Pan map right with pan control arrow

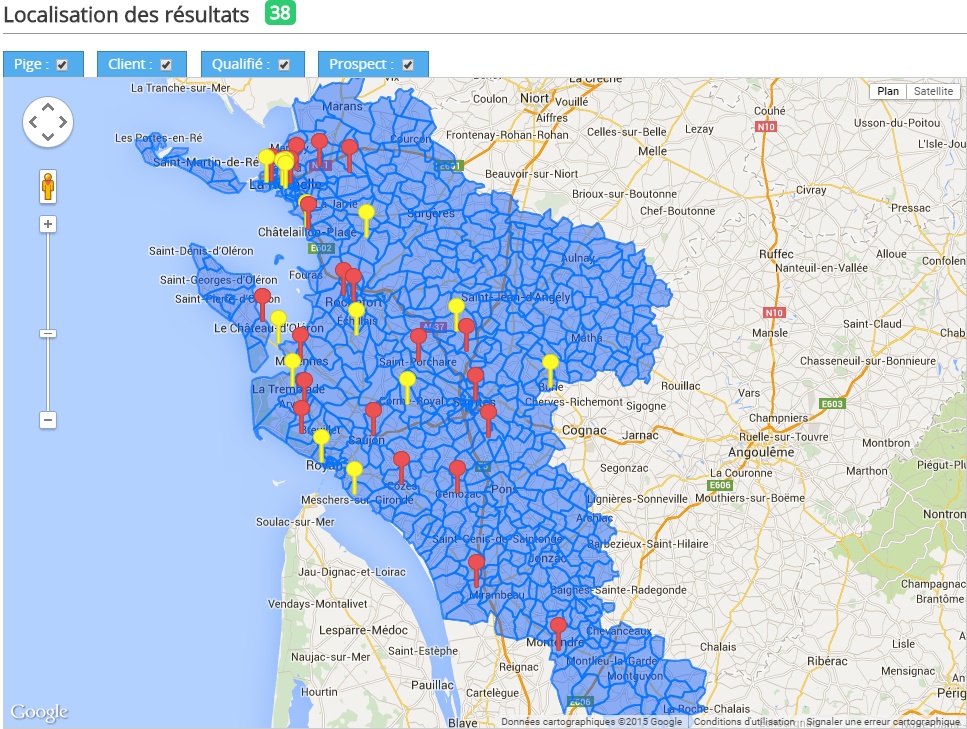64,122
